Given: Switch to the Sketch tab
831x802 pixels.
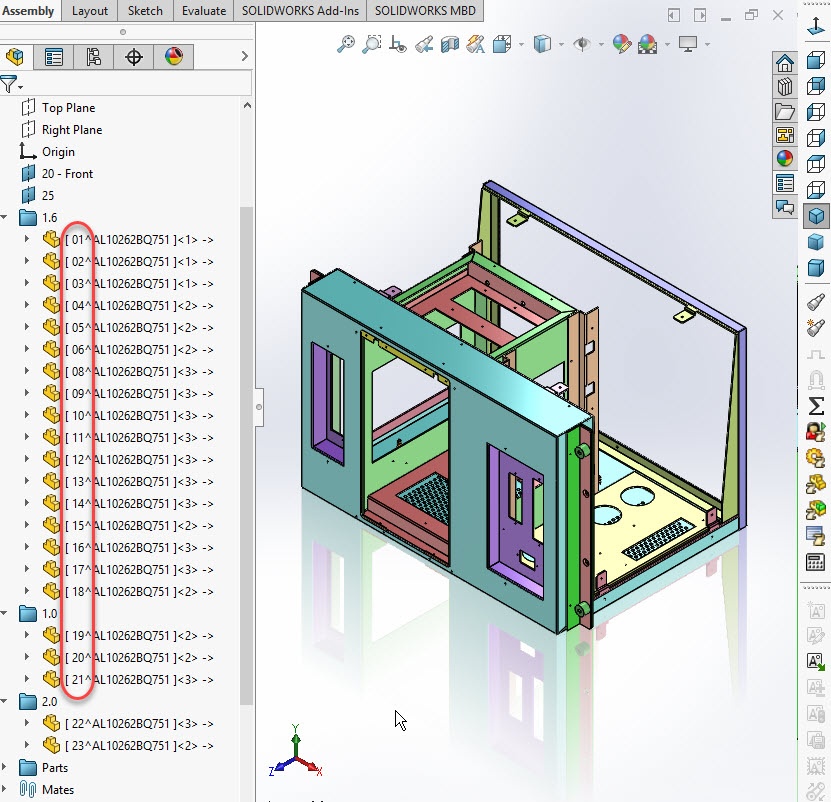Looking at the screenshot, I should click(145, 11).
